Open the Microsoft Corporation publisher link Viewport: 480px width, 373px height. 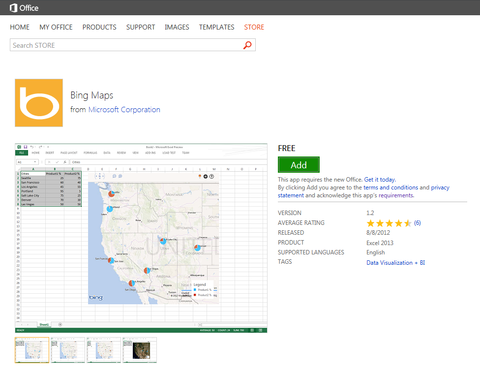pos(124,110)
